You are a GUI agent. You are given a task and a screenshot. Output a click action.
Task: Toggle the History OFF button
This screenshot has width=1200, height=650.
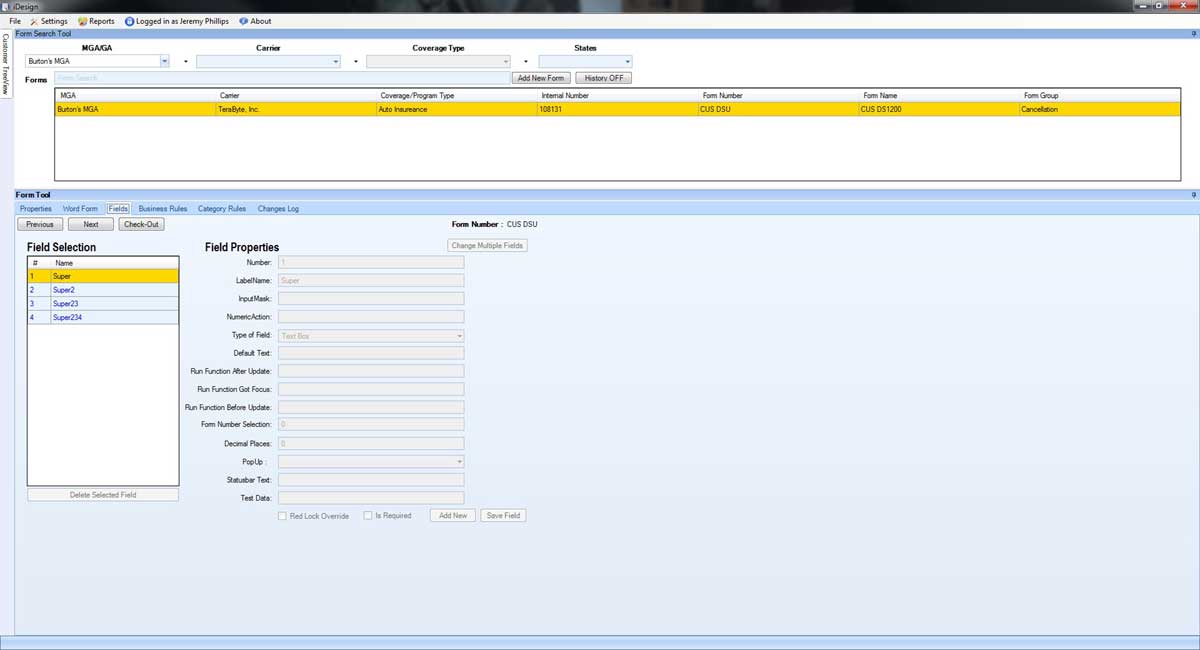[603, 78]
